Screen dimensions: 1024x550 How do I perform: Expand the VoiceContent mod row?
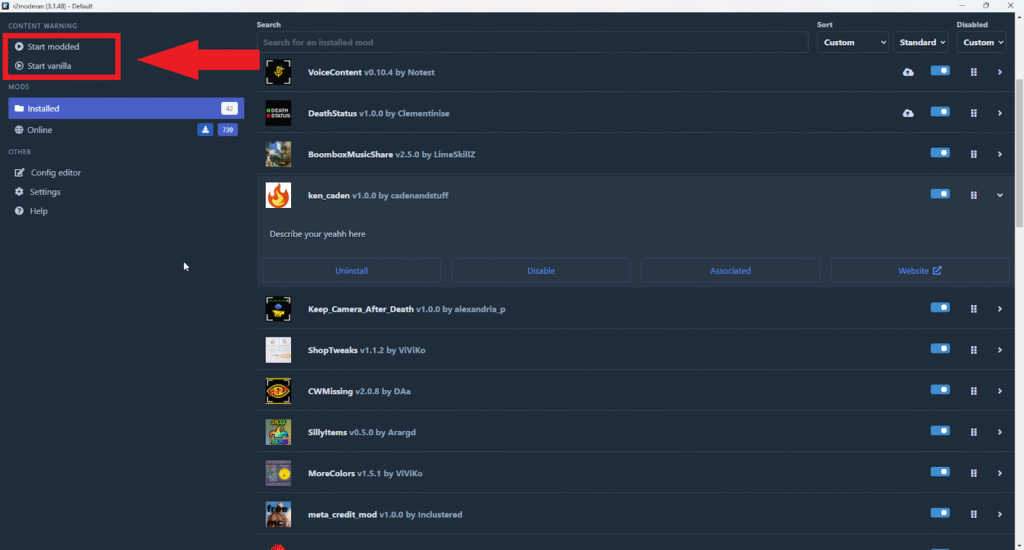pyautogui.click(x=1000, y=72)
